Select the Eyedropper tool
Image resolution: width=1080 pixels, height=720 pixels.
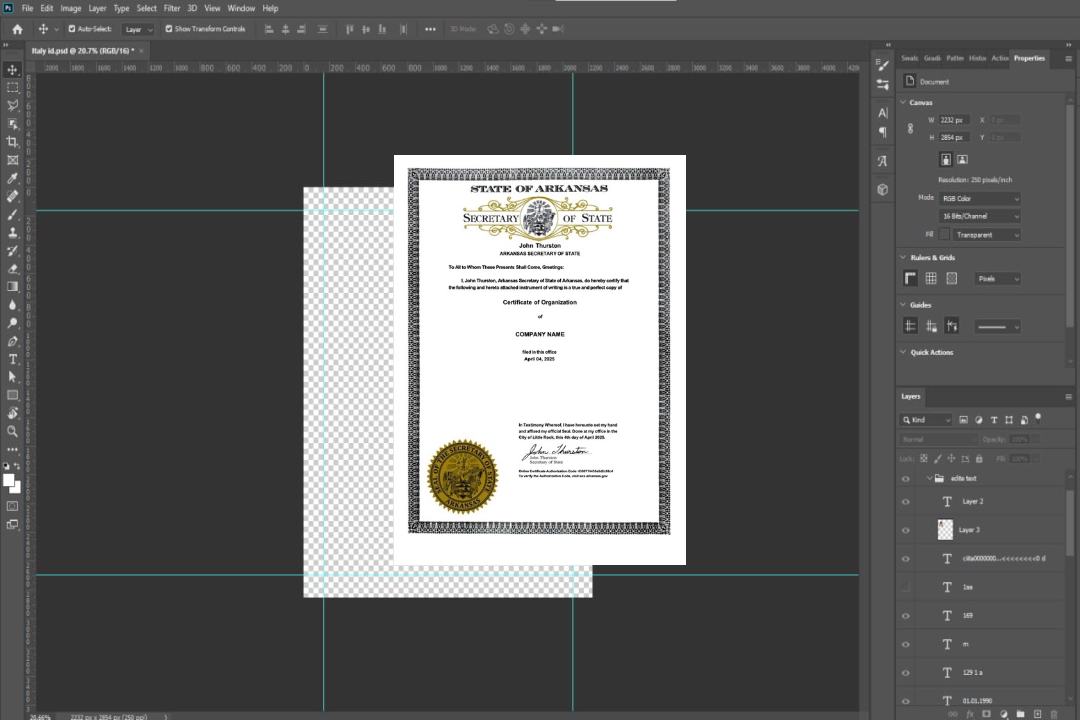[x=12, y=178]
